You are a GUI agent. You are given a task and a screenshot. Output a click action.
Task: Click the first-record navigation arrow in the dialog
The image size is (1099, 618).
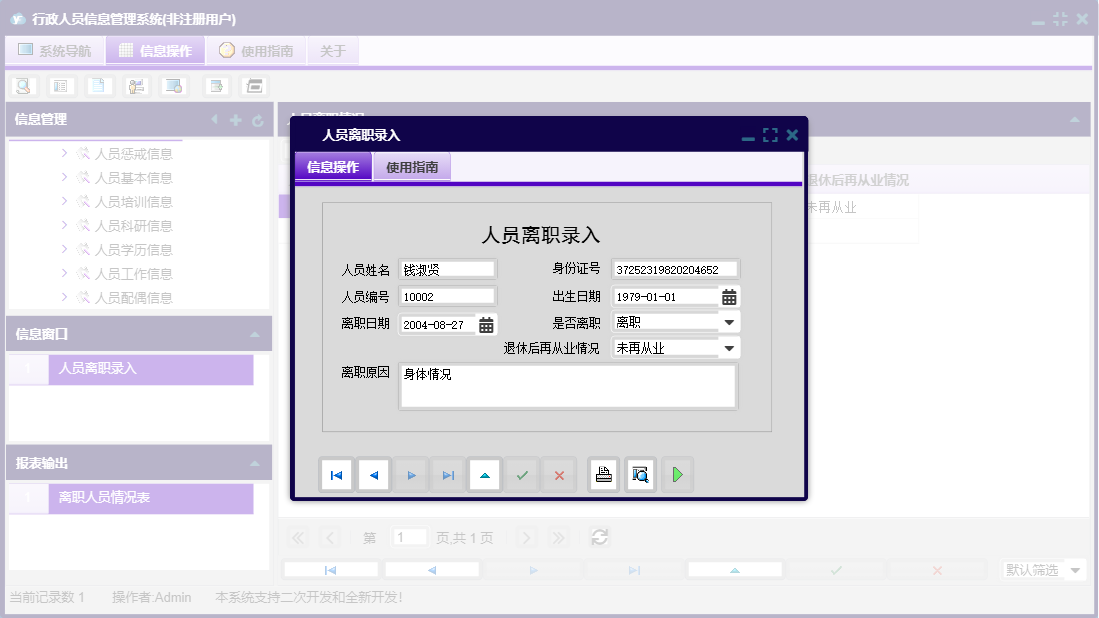(x=337, y=474)
